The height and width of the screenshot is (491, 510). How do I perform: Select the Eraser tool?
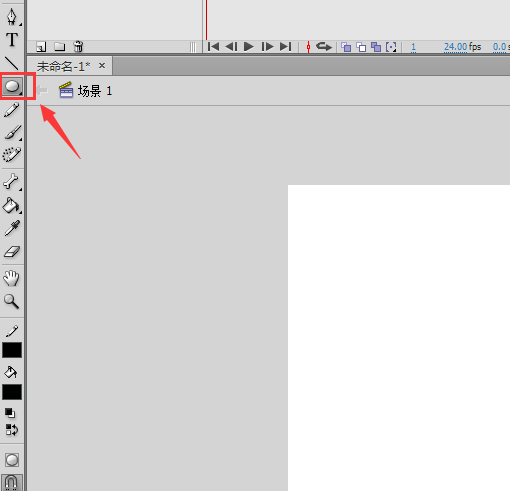12,252
